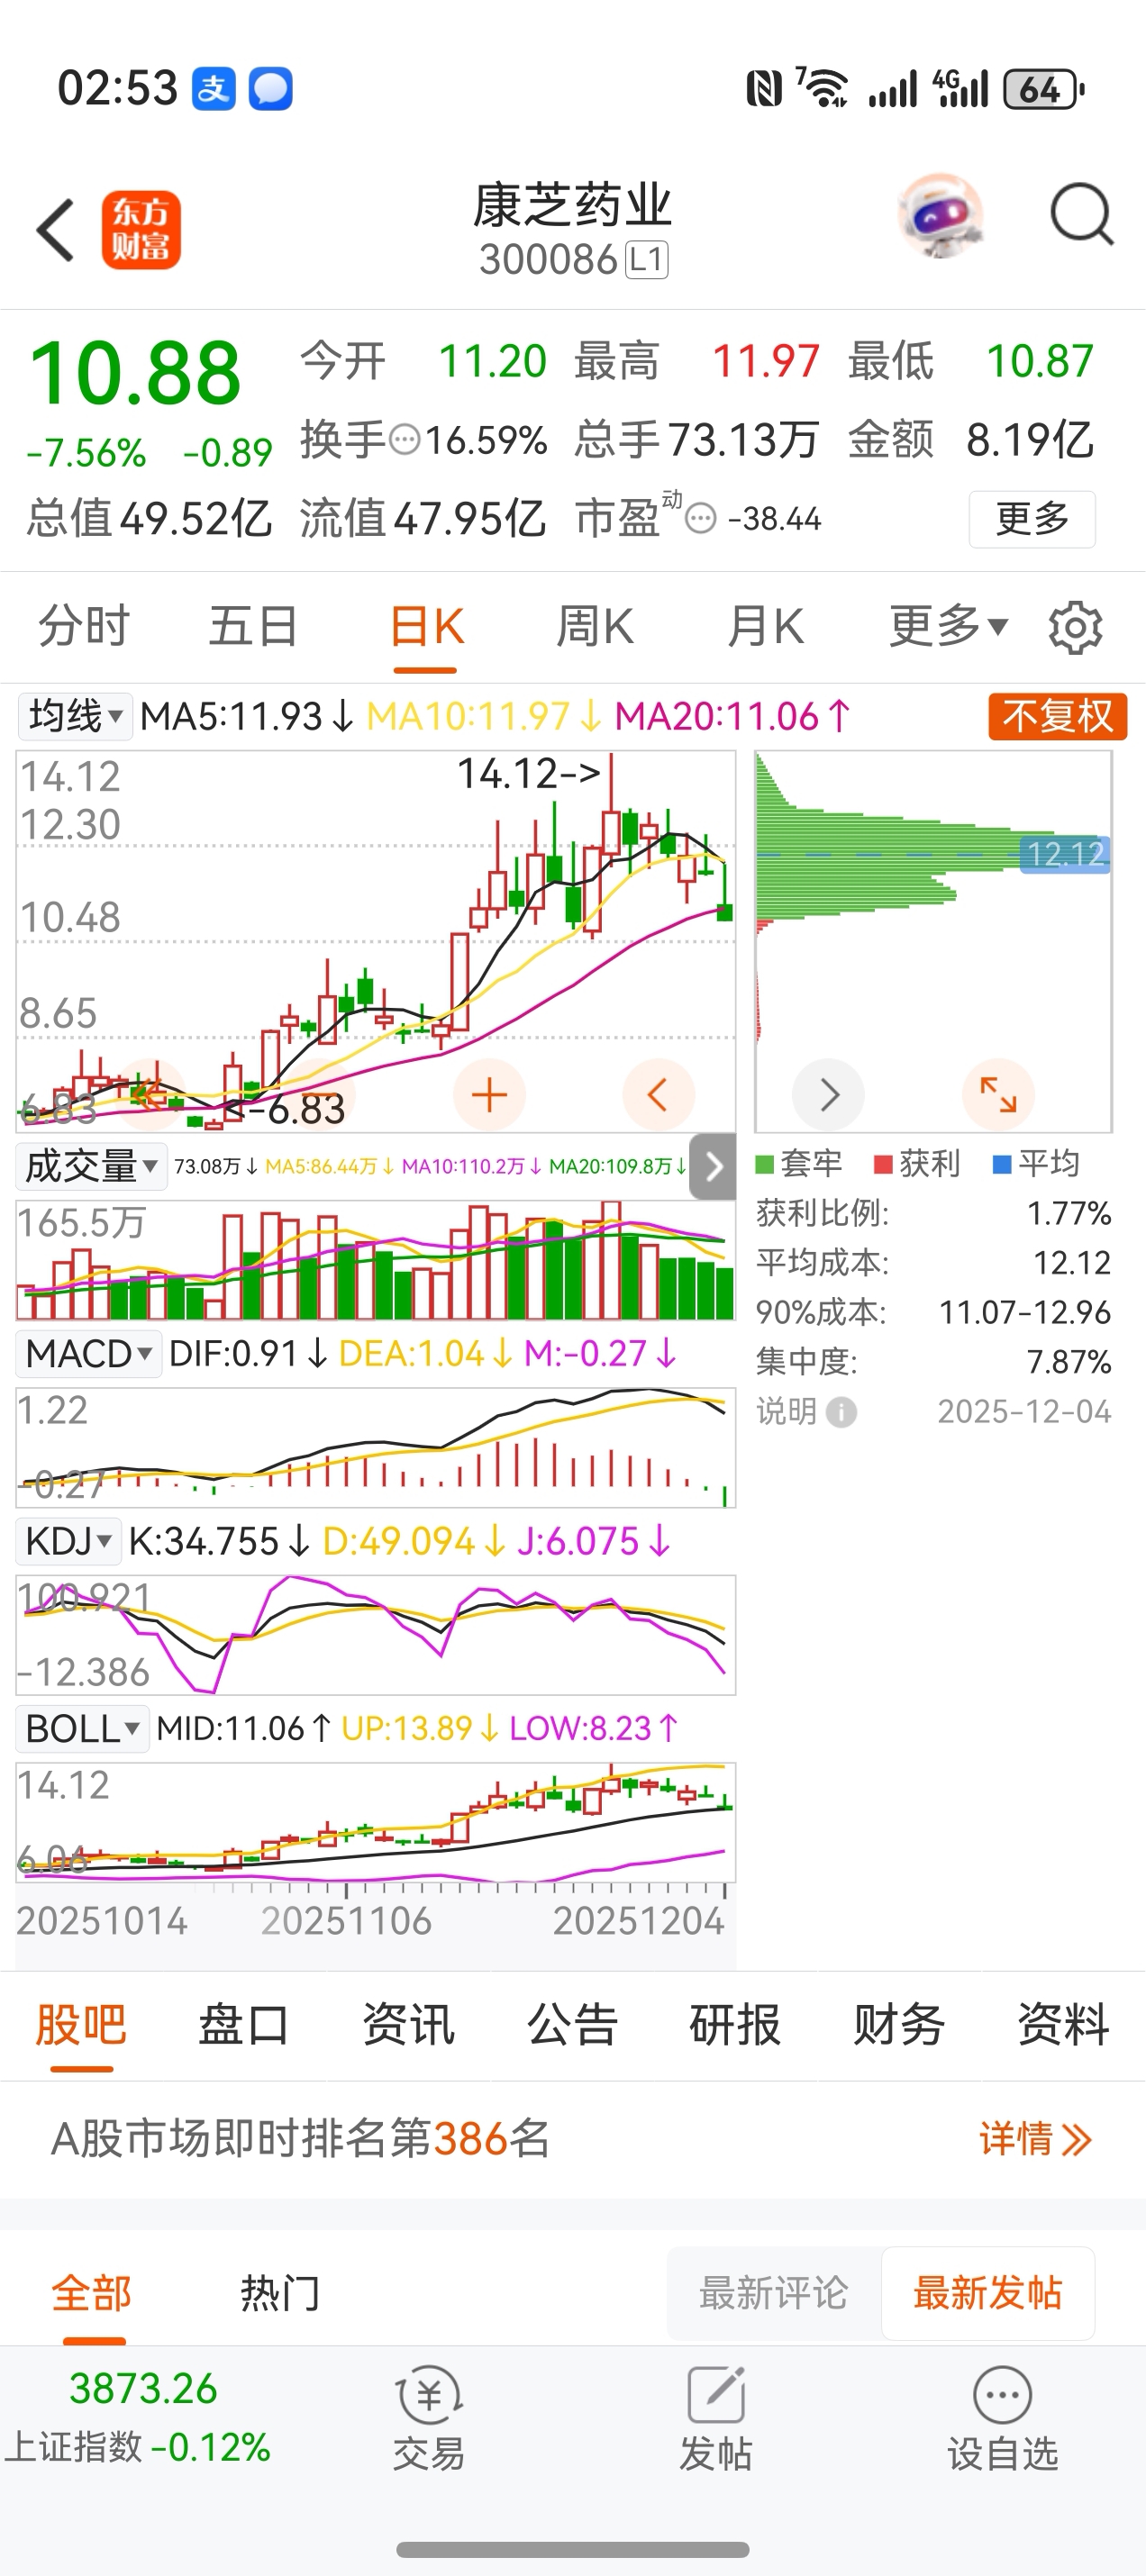Open the BOLL indicator dropdown
This screenshot has height=2576, width=1146.
tap(83, 1729)
